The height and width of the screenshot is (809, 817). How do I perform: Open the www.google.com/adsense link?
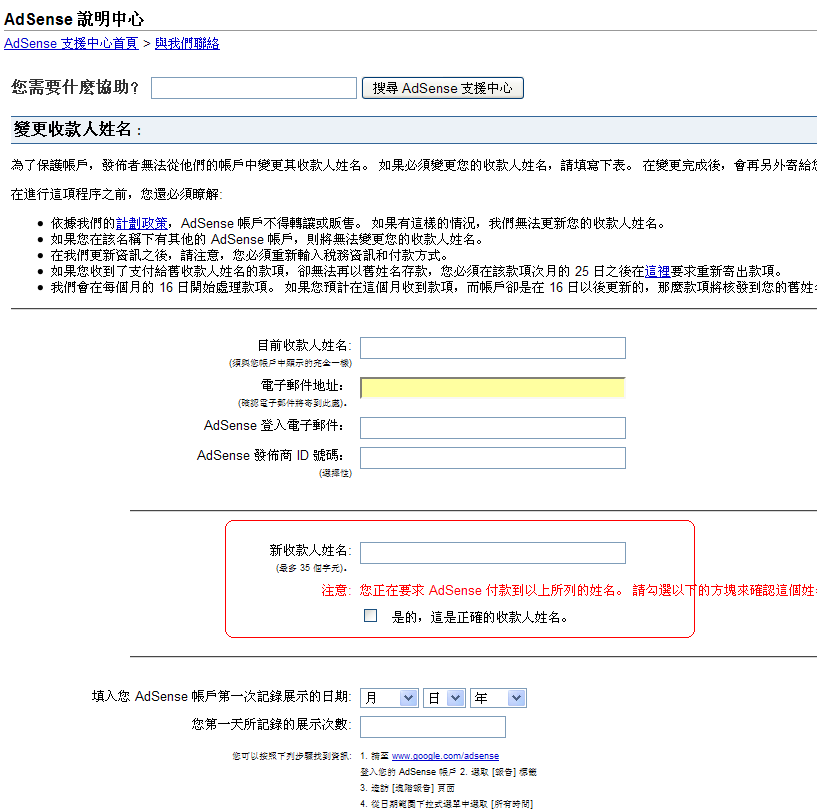point(445,756)
